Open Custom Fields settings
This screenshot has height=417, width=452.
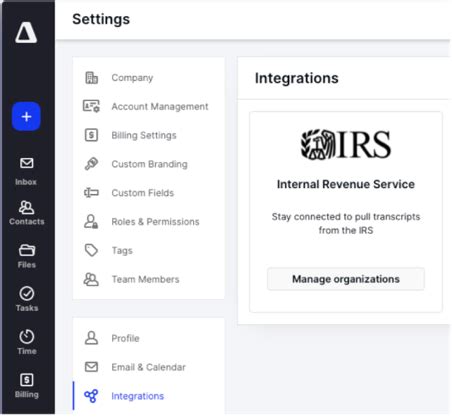[149, 193]
